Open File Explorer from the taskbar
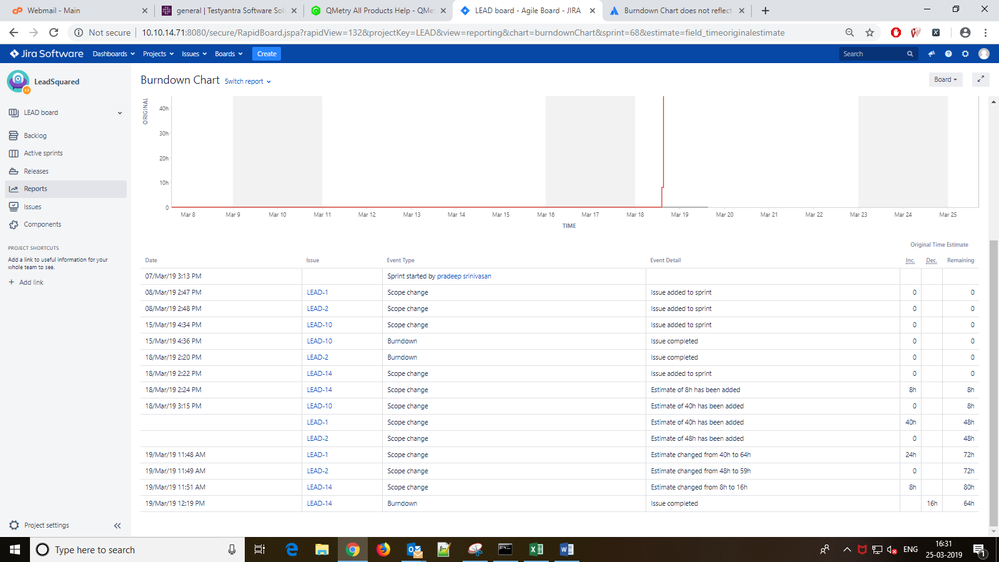Screen dimensions: 999x562 point(322,549)
